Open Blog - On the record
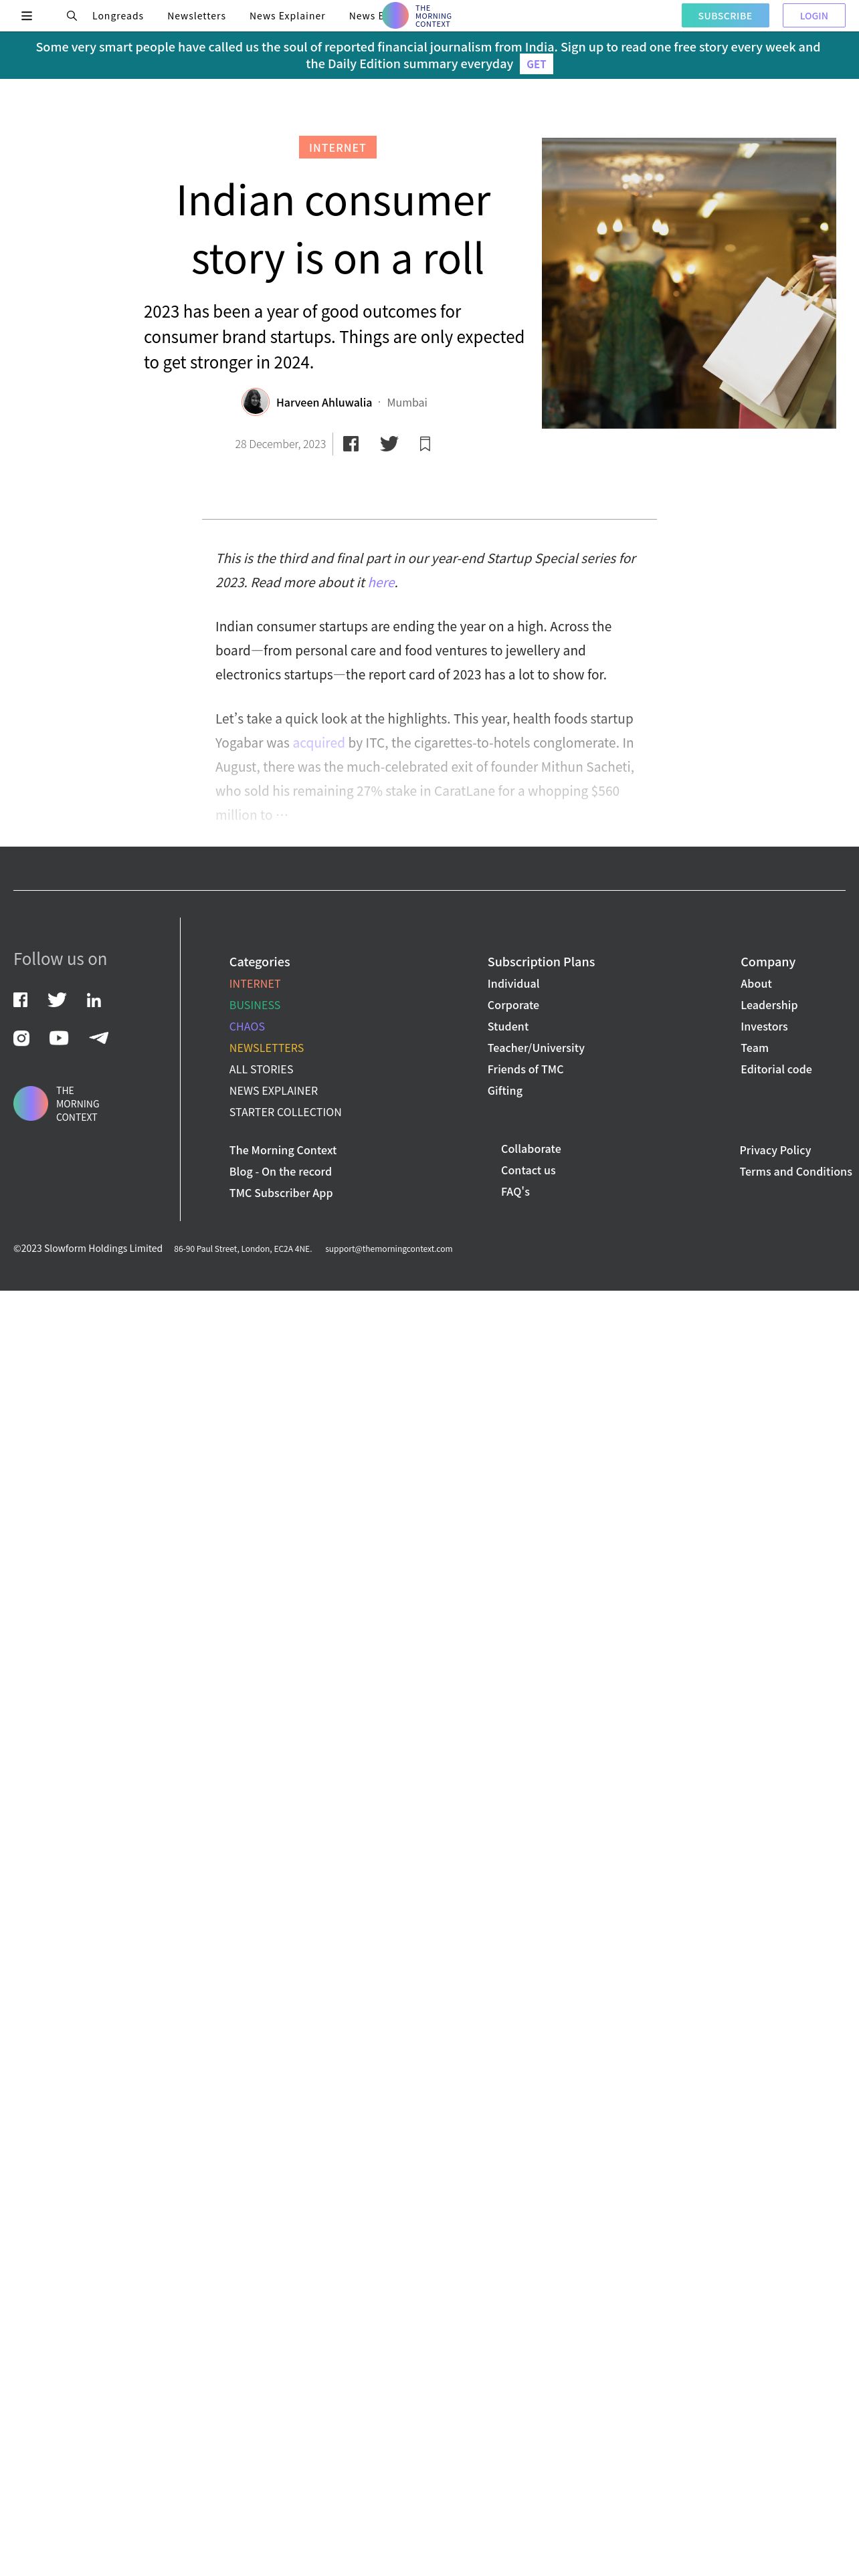859x2576 pixels. [280, 1172]
